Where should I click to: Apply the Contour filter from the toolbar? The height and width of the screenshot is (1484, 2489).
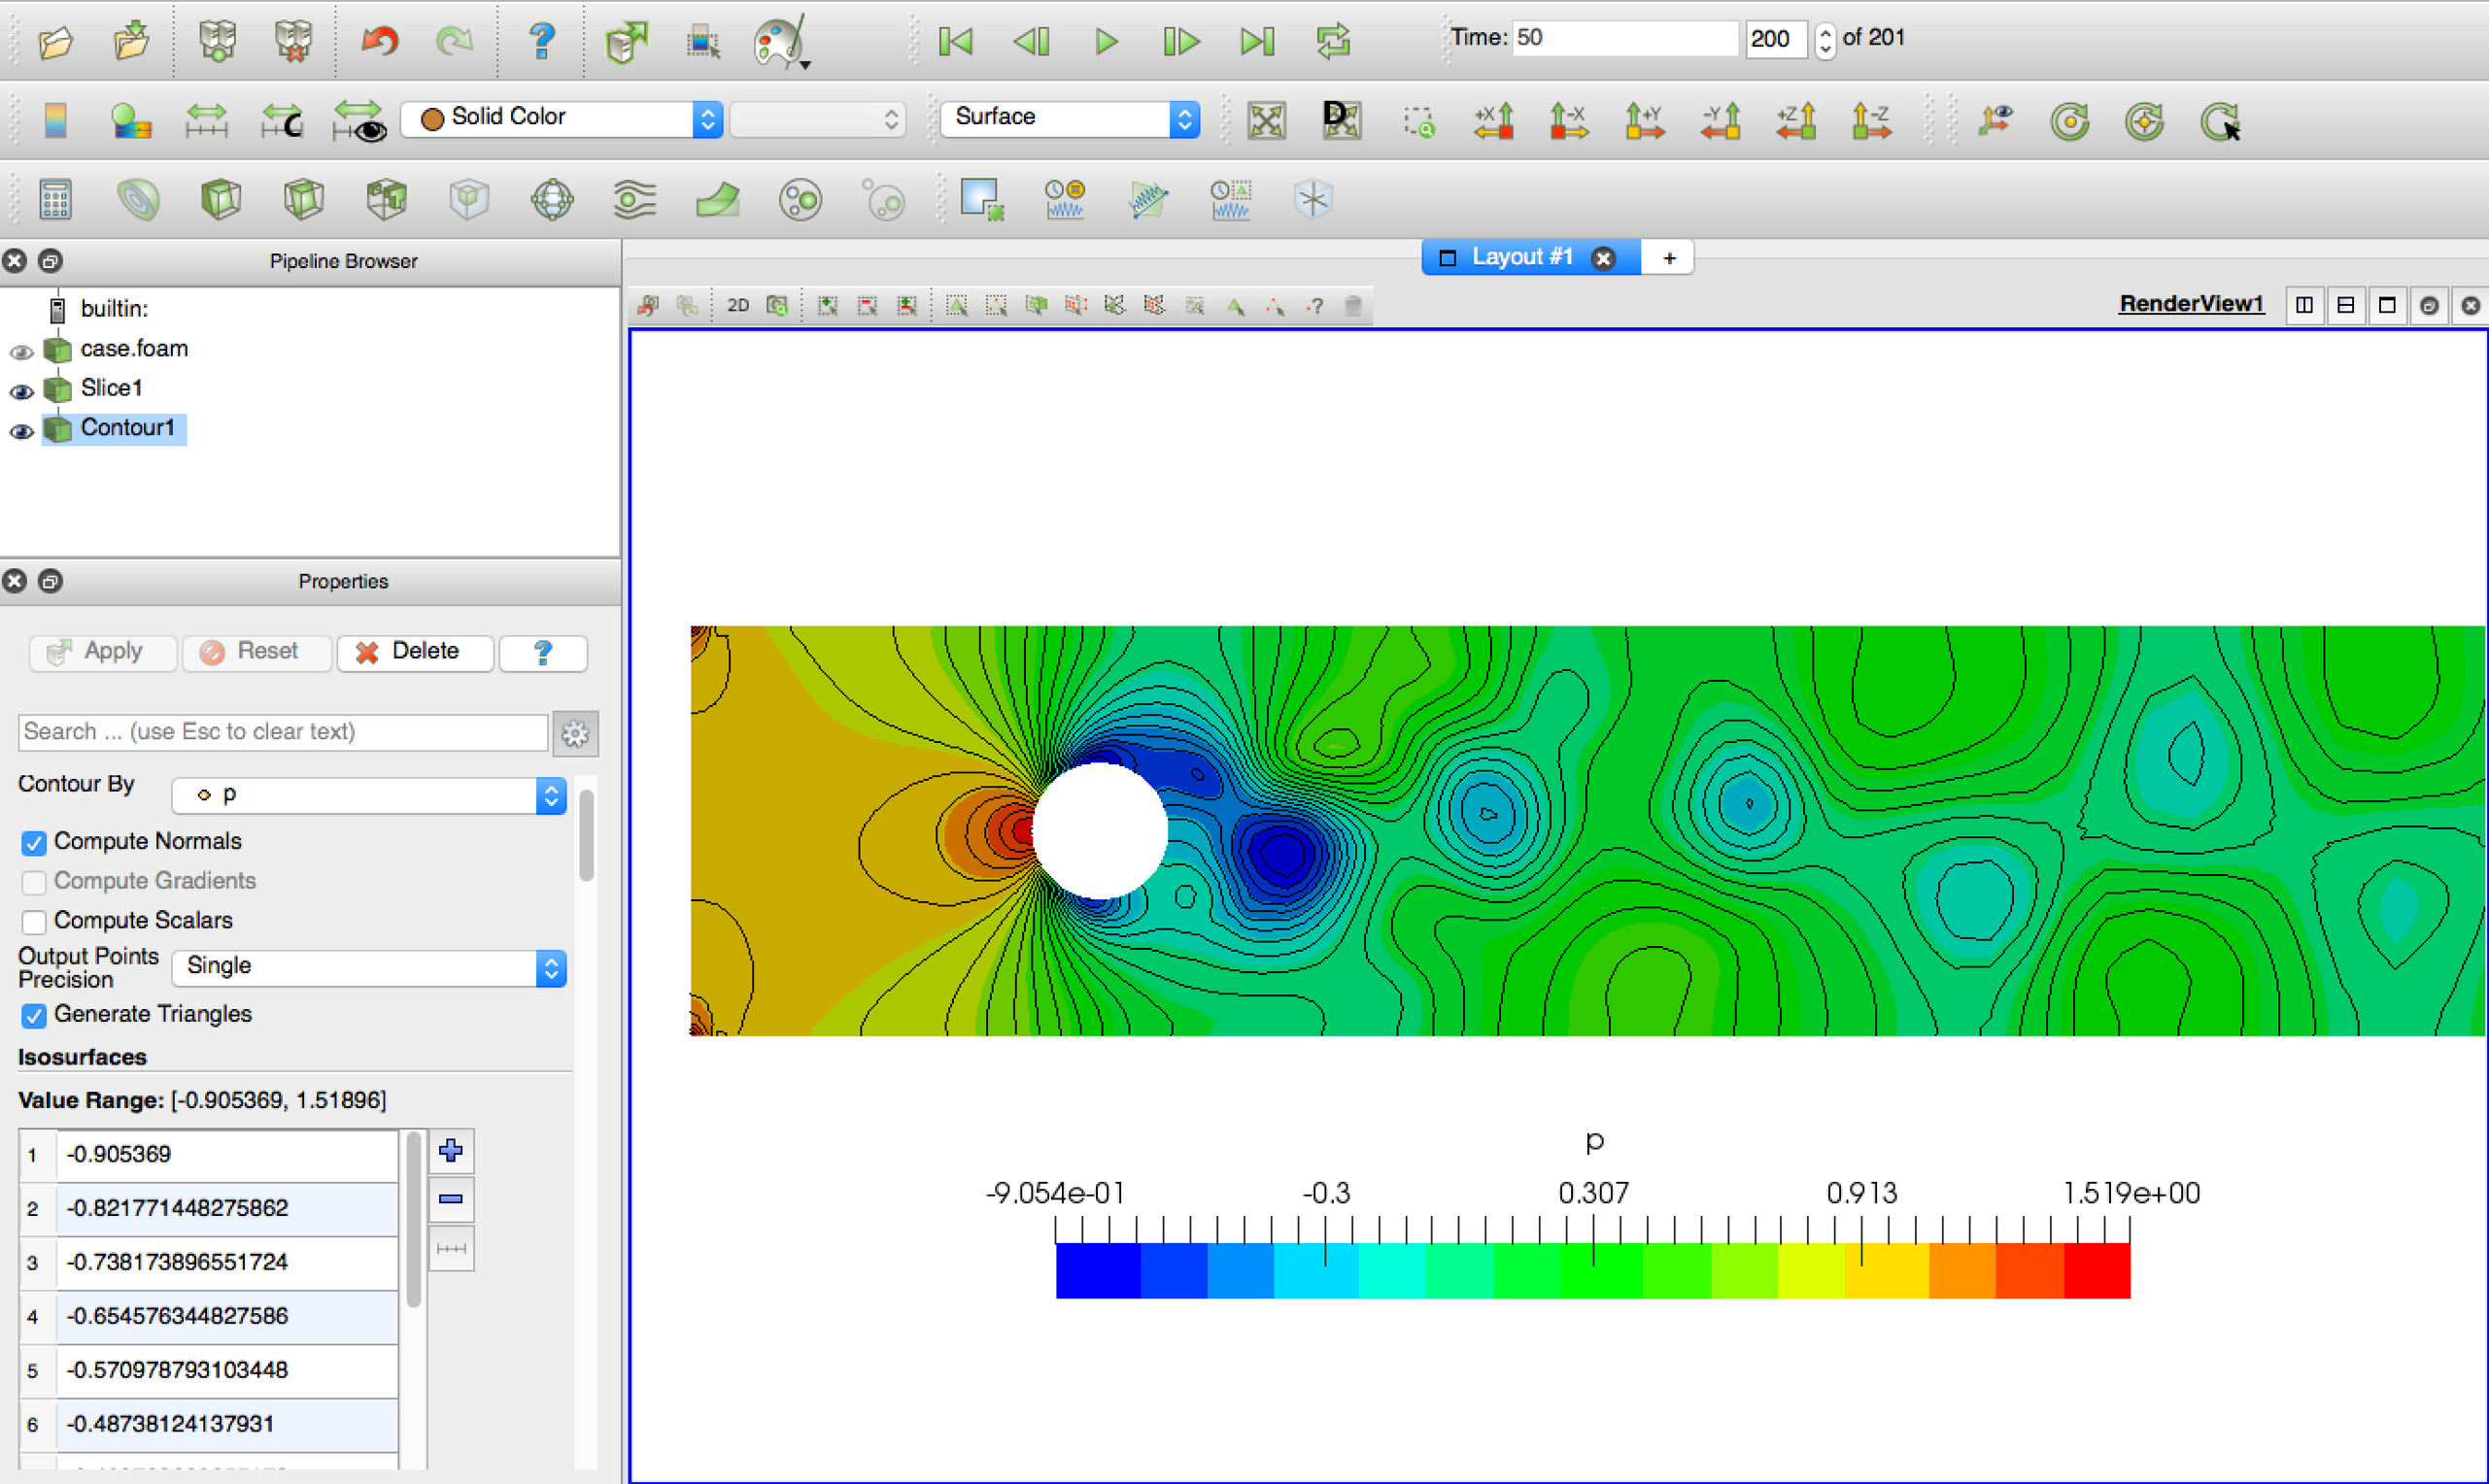point(139,199)
